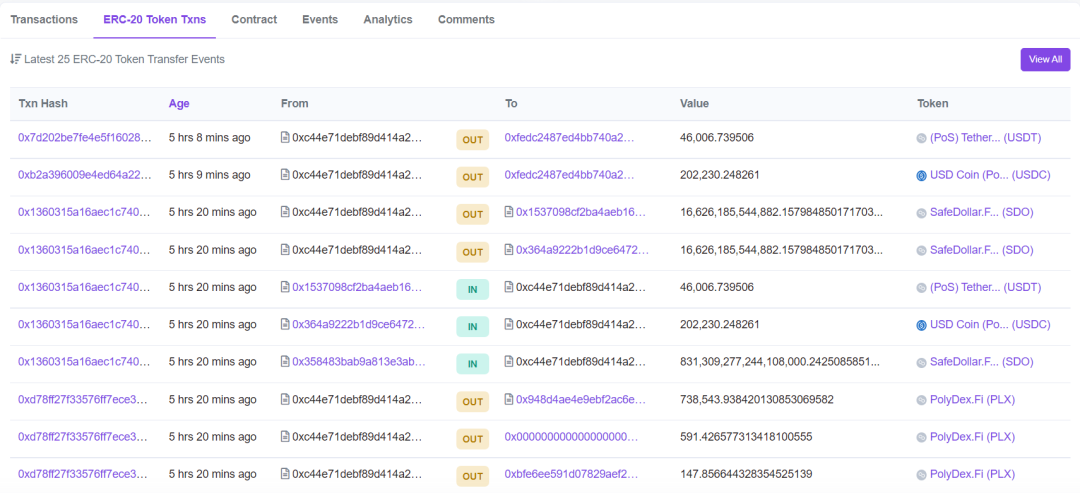Click the sort icon beside Latest 25 ERC-20
The image size is (1080, 493).
[15, 59]
